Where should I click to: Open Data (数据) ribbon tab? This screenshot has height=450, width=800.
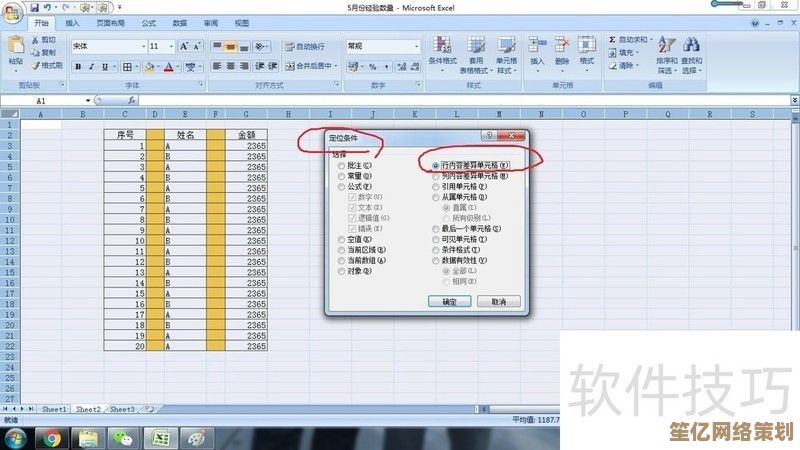tap(180, 23)
